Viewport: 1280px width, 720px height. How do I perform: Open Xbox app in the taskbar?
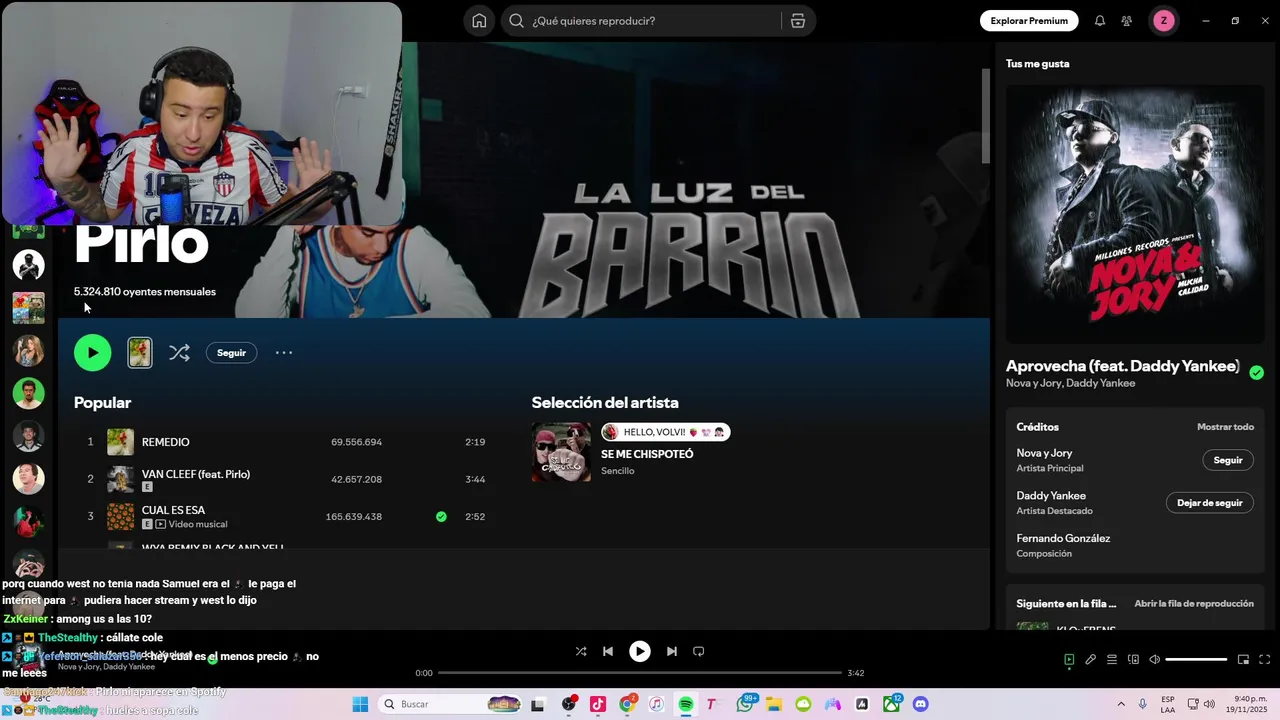coord(891,705)
